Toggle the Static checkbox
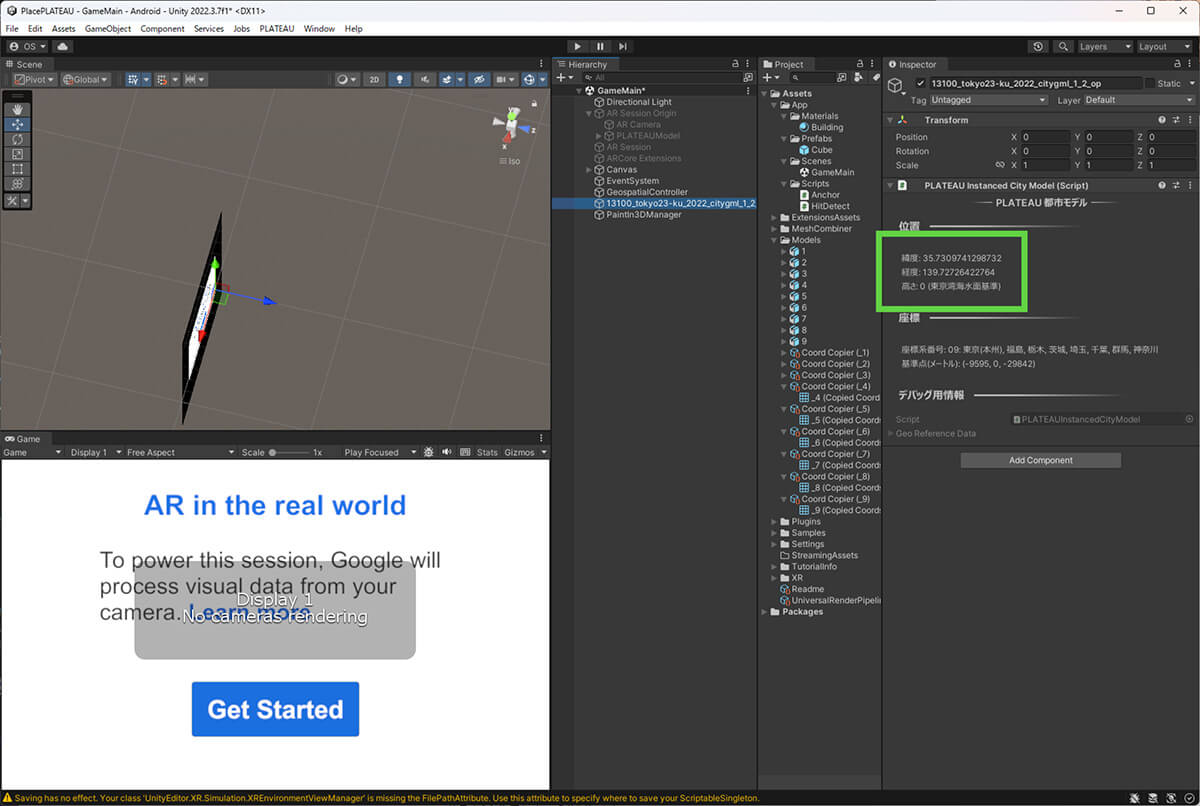 pos(1150,83)
